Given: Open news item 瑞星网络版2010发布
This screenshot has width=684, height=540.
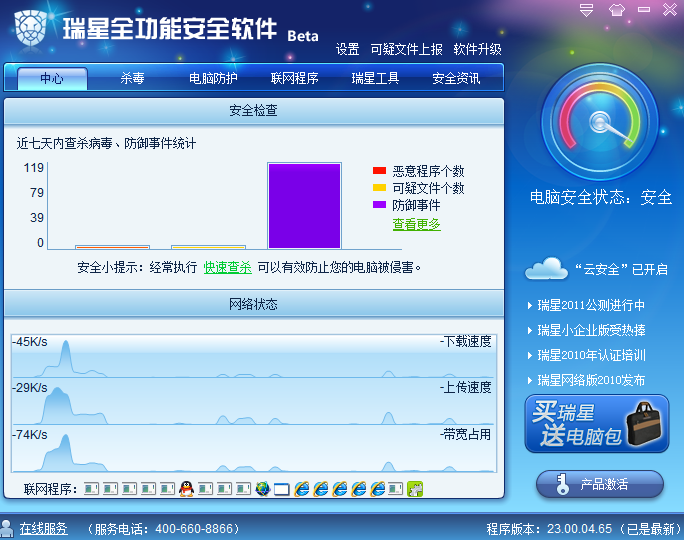Looking at the screenshot, I should click(591, 380).
